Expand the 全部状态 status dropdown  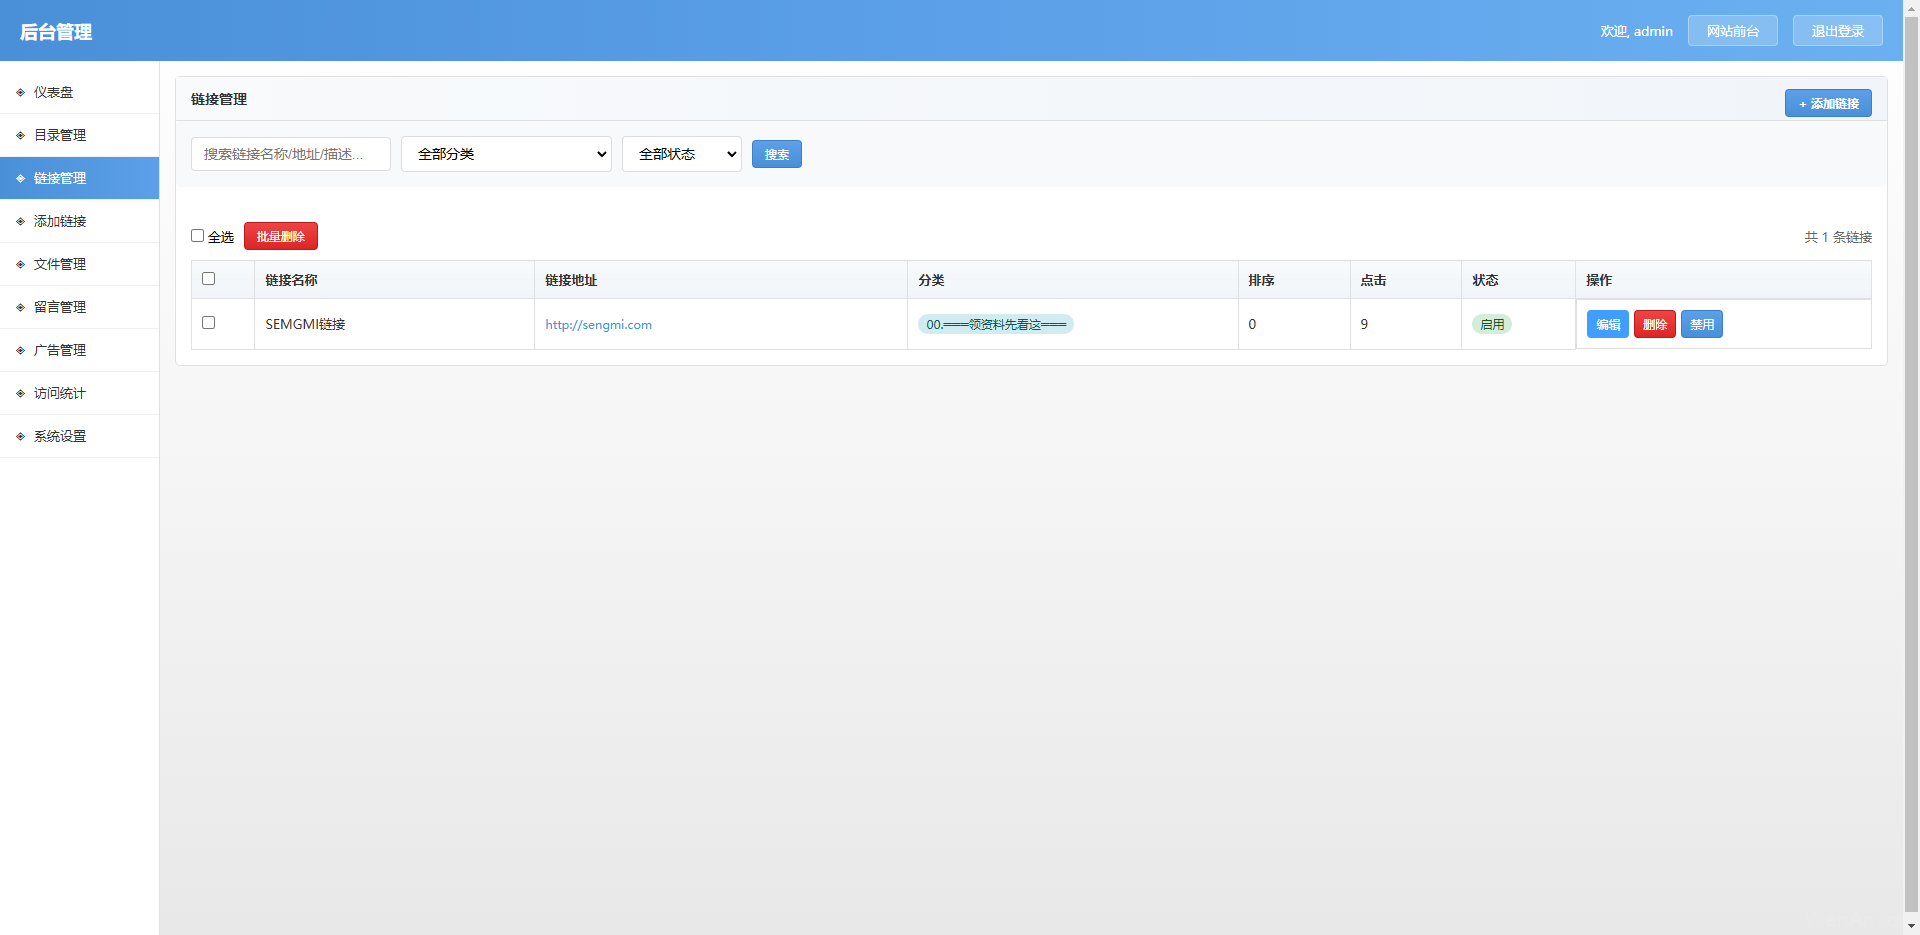click(x=681, y=154)
